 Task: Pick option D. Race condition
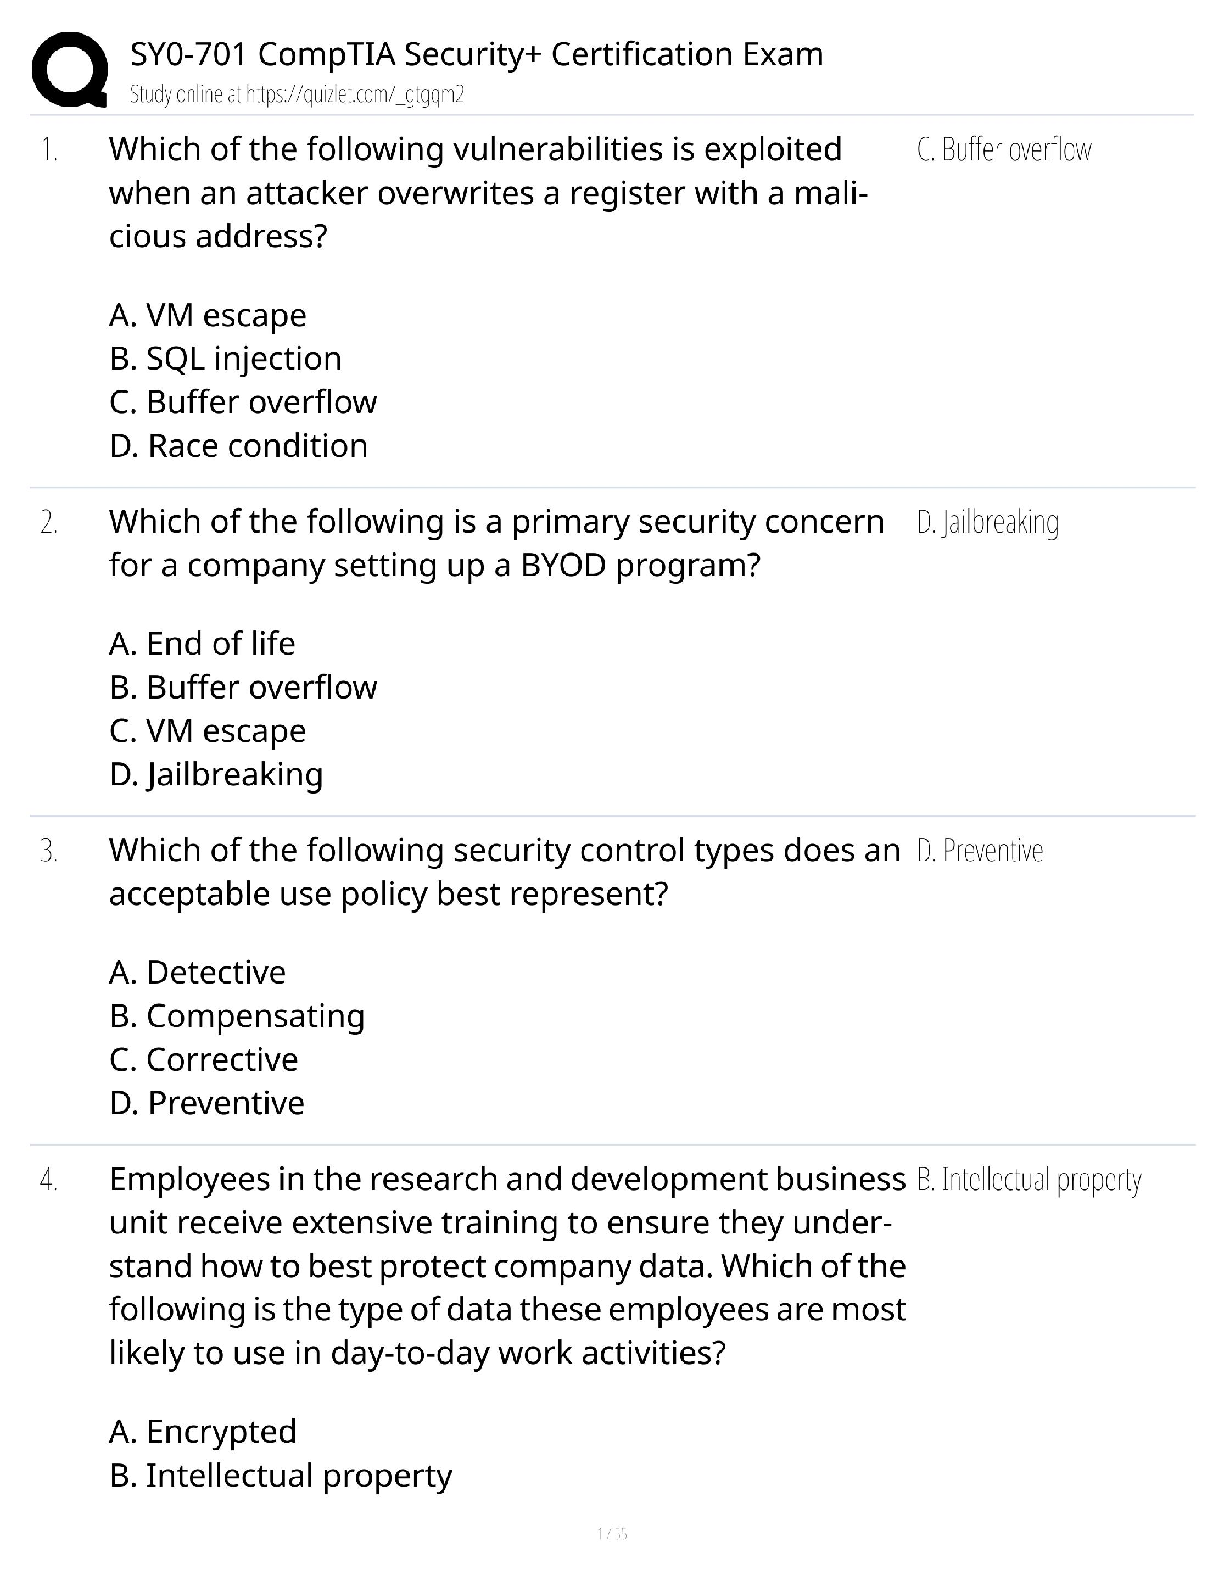point(238,445)
